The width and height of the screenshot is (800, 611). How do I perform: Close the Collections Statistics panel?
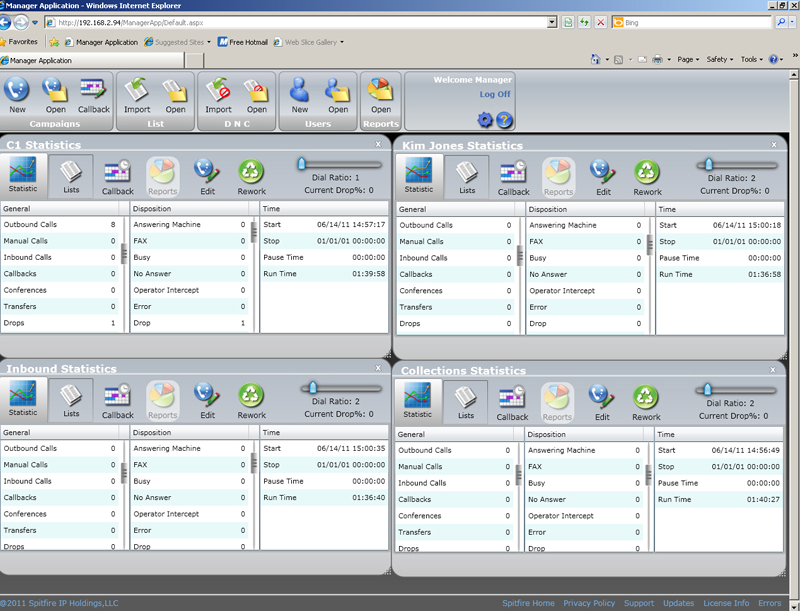coord(773,370)
